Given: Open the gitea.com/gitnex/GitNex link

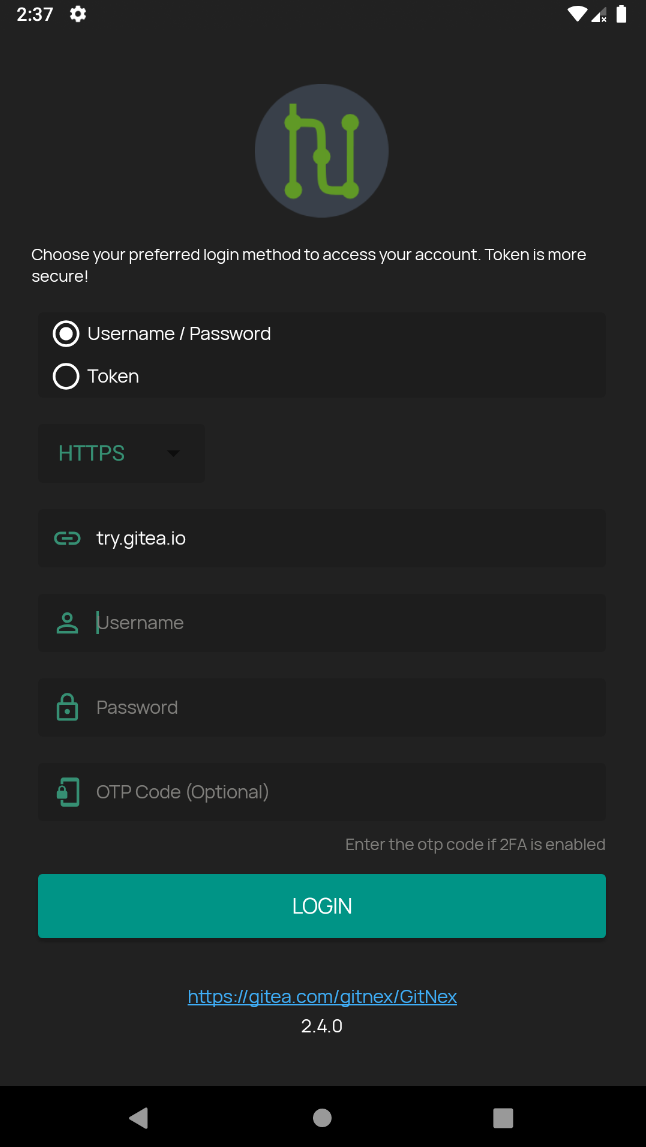Looking at the screenshot, I should [x=322, y=997].
